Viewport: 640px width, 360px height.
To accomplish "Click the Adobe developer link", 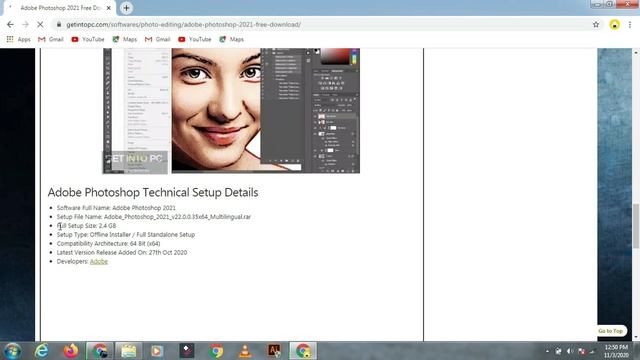I will tap(99, 261).
